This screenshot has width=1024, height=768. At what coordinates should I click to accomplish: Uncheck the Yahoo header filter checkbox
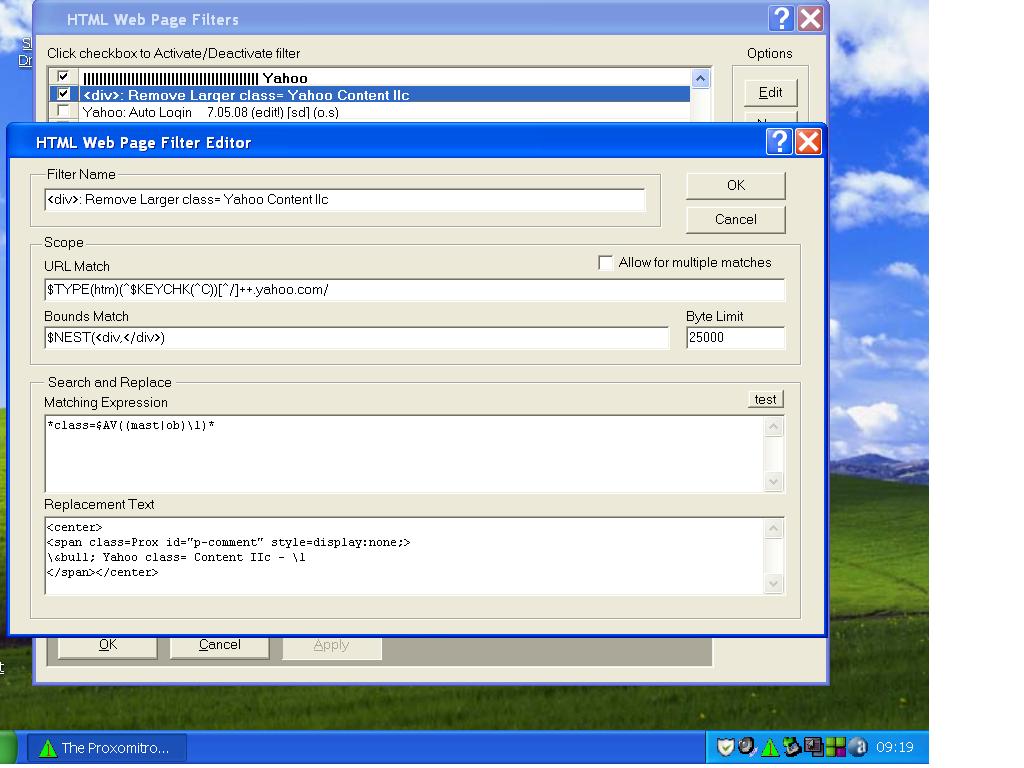click(64, 77)
